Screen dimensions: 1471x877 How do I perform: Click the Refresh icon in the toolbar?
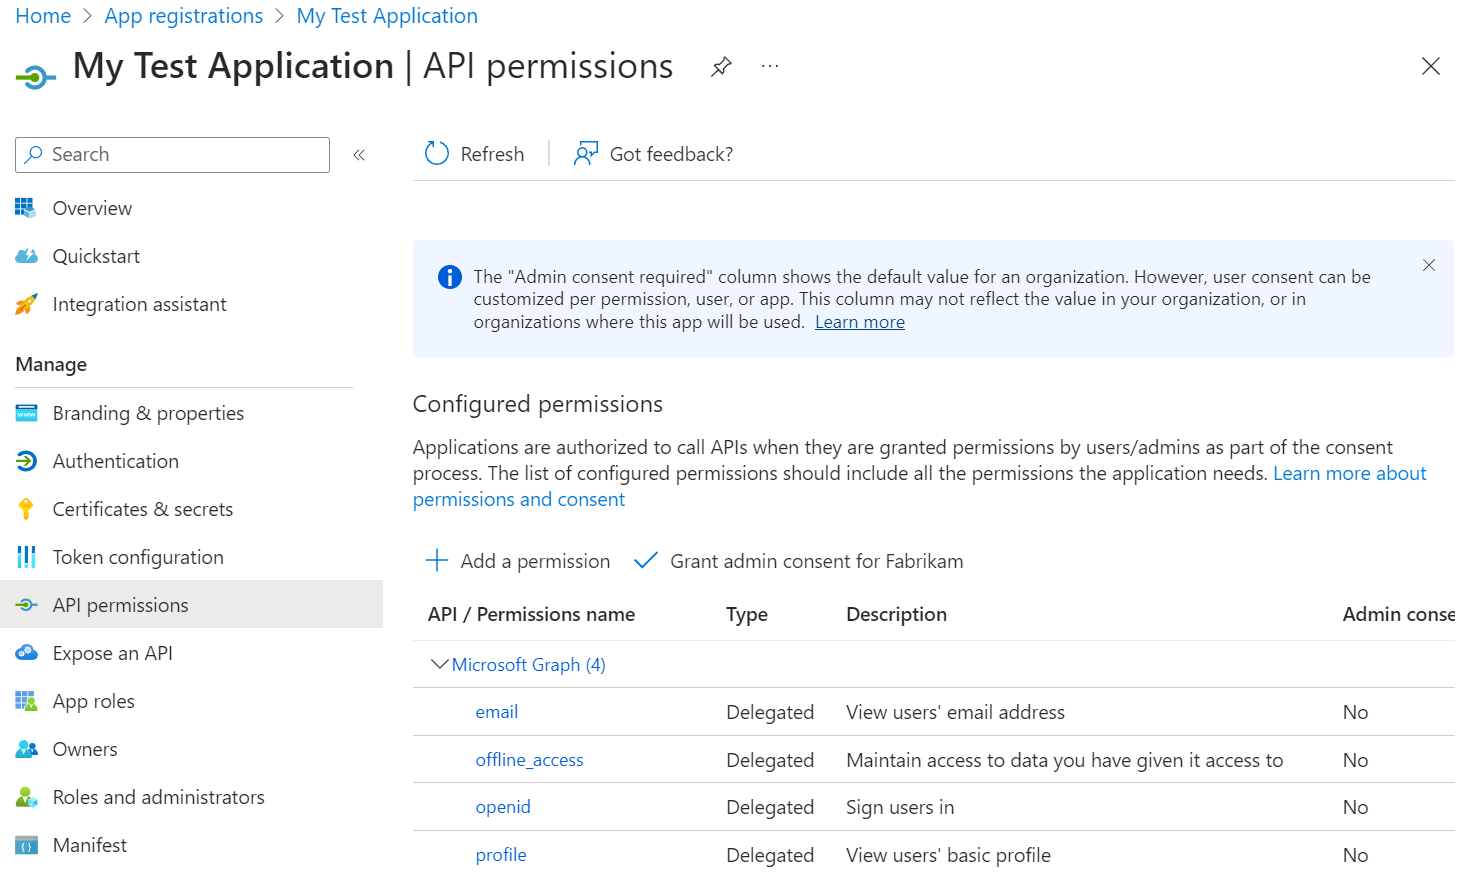click(x=437, y=154)
